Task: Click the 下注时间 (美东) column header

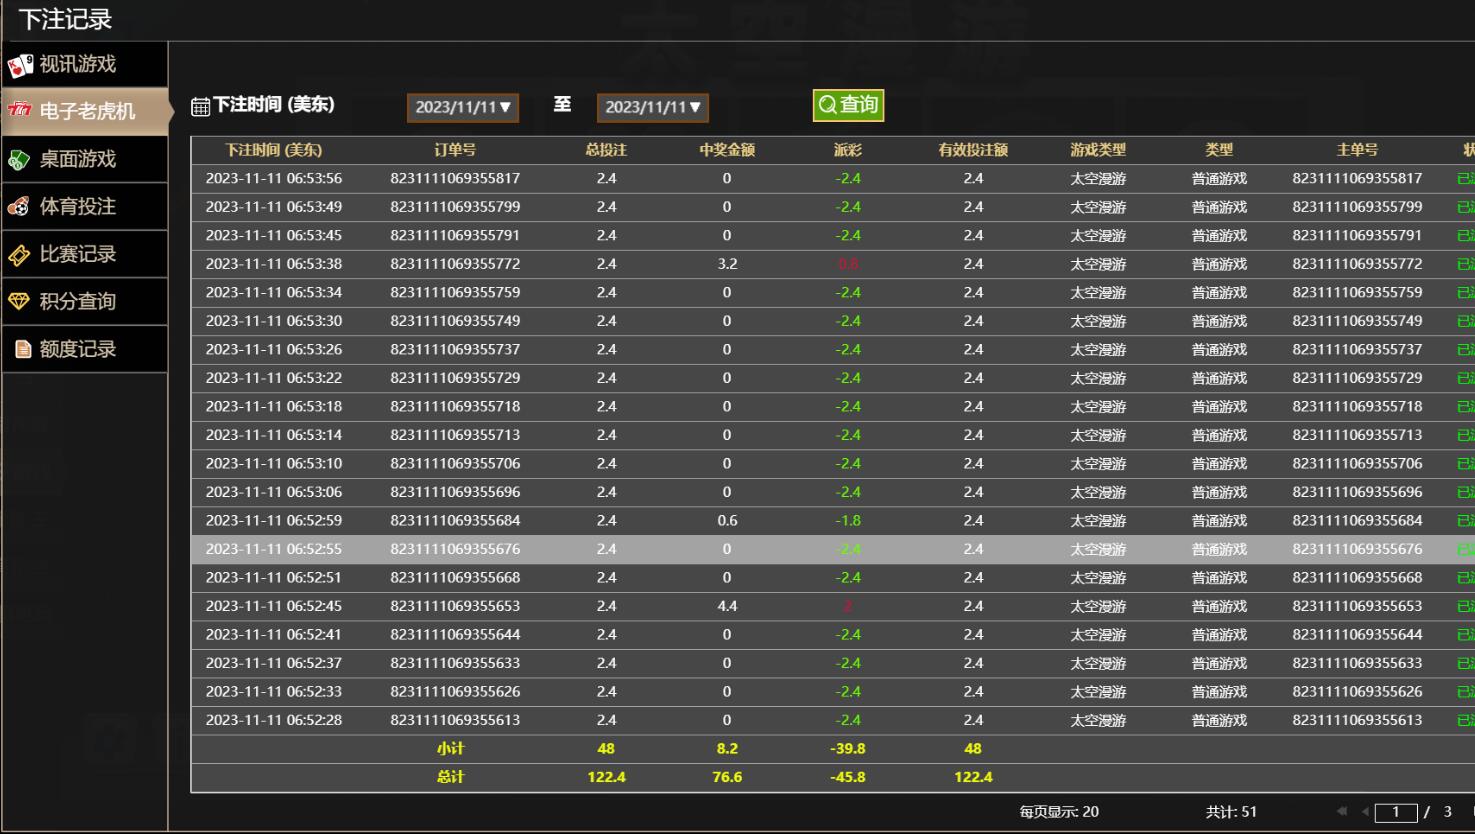Action: coord(274,150)
